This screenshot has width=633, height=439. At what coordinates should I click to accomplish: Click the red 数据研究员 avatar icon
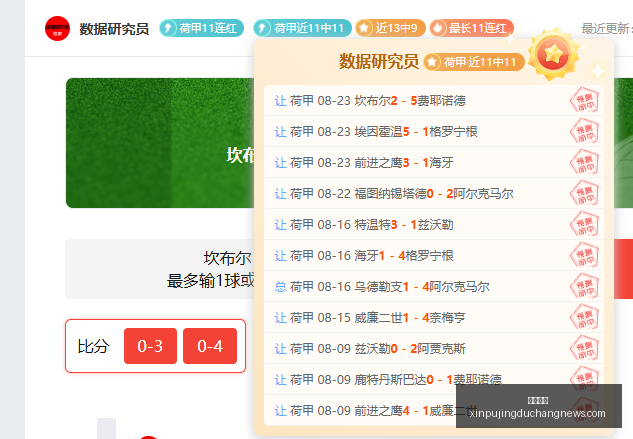(x=57, y=29)
